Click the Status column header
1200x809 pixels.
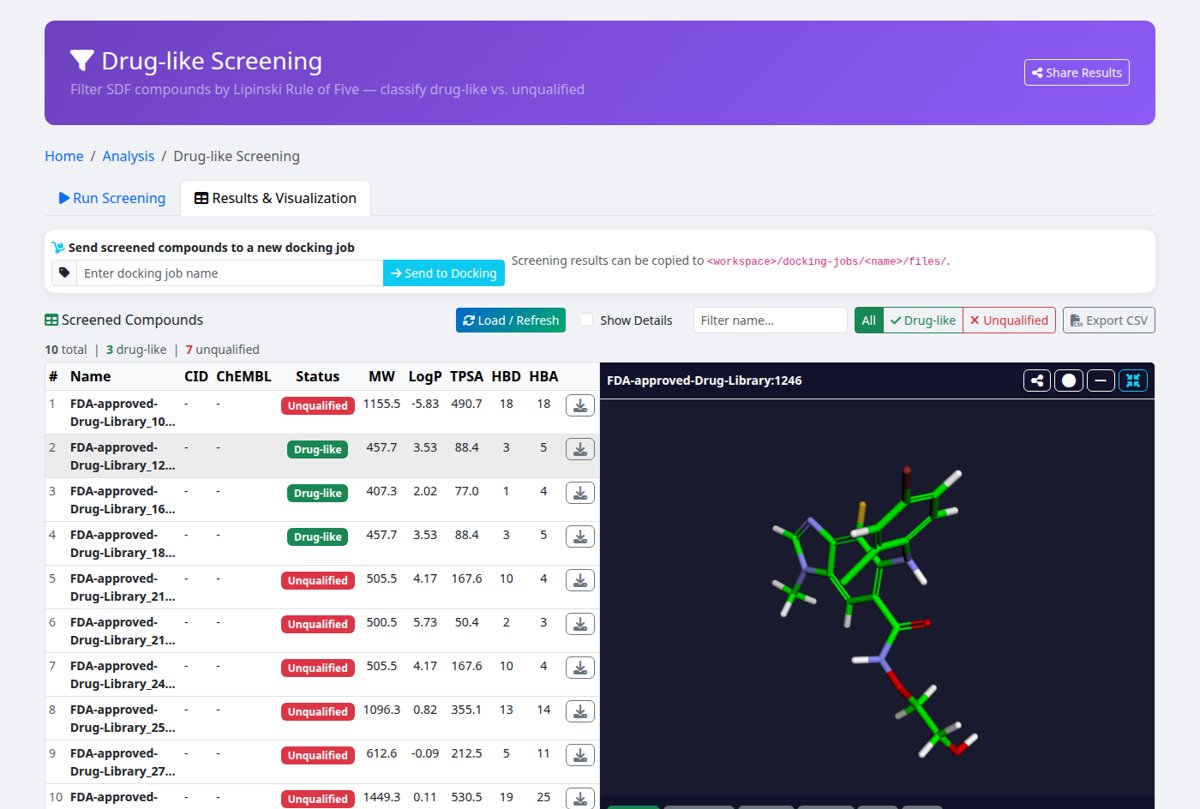click(317, 377)
